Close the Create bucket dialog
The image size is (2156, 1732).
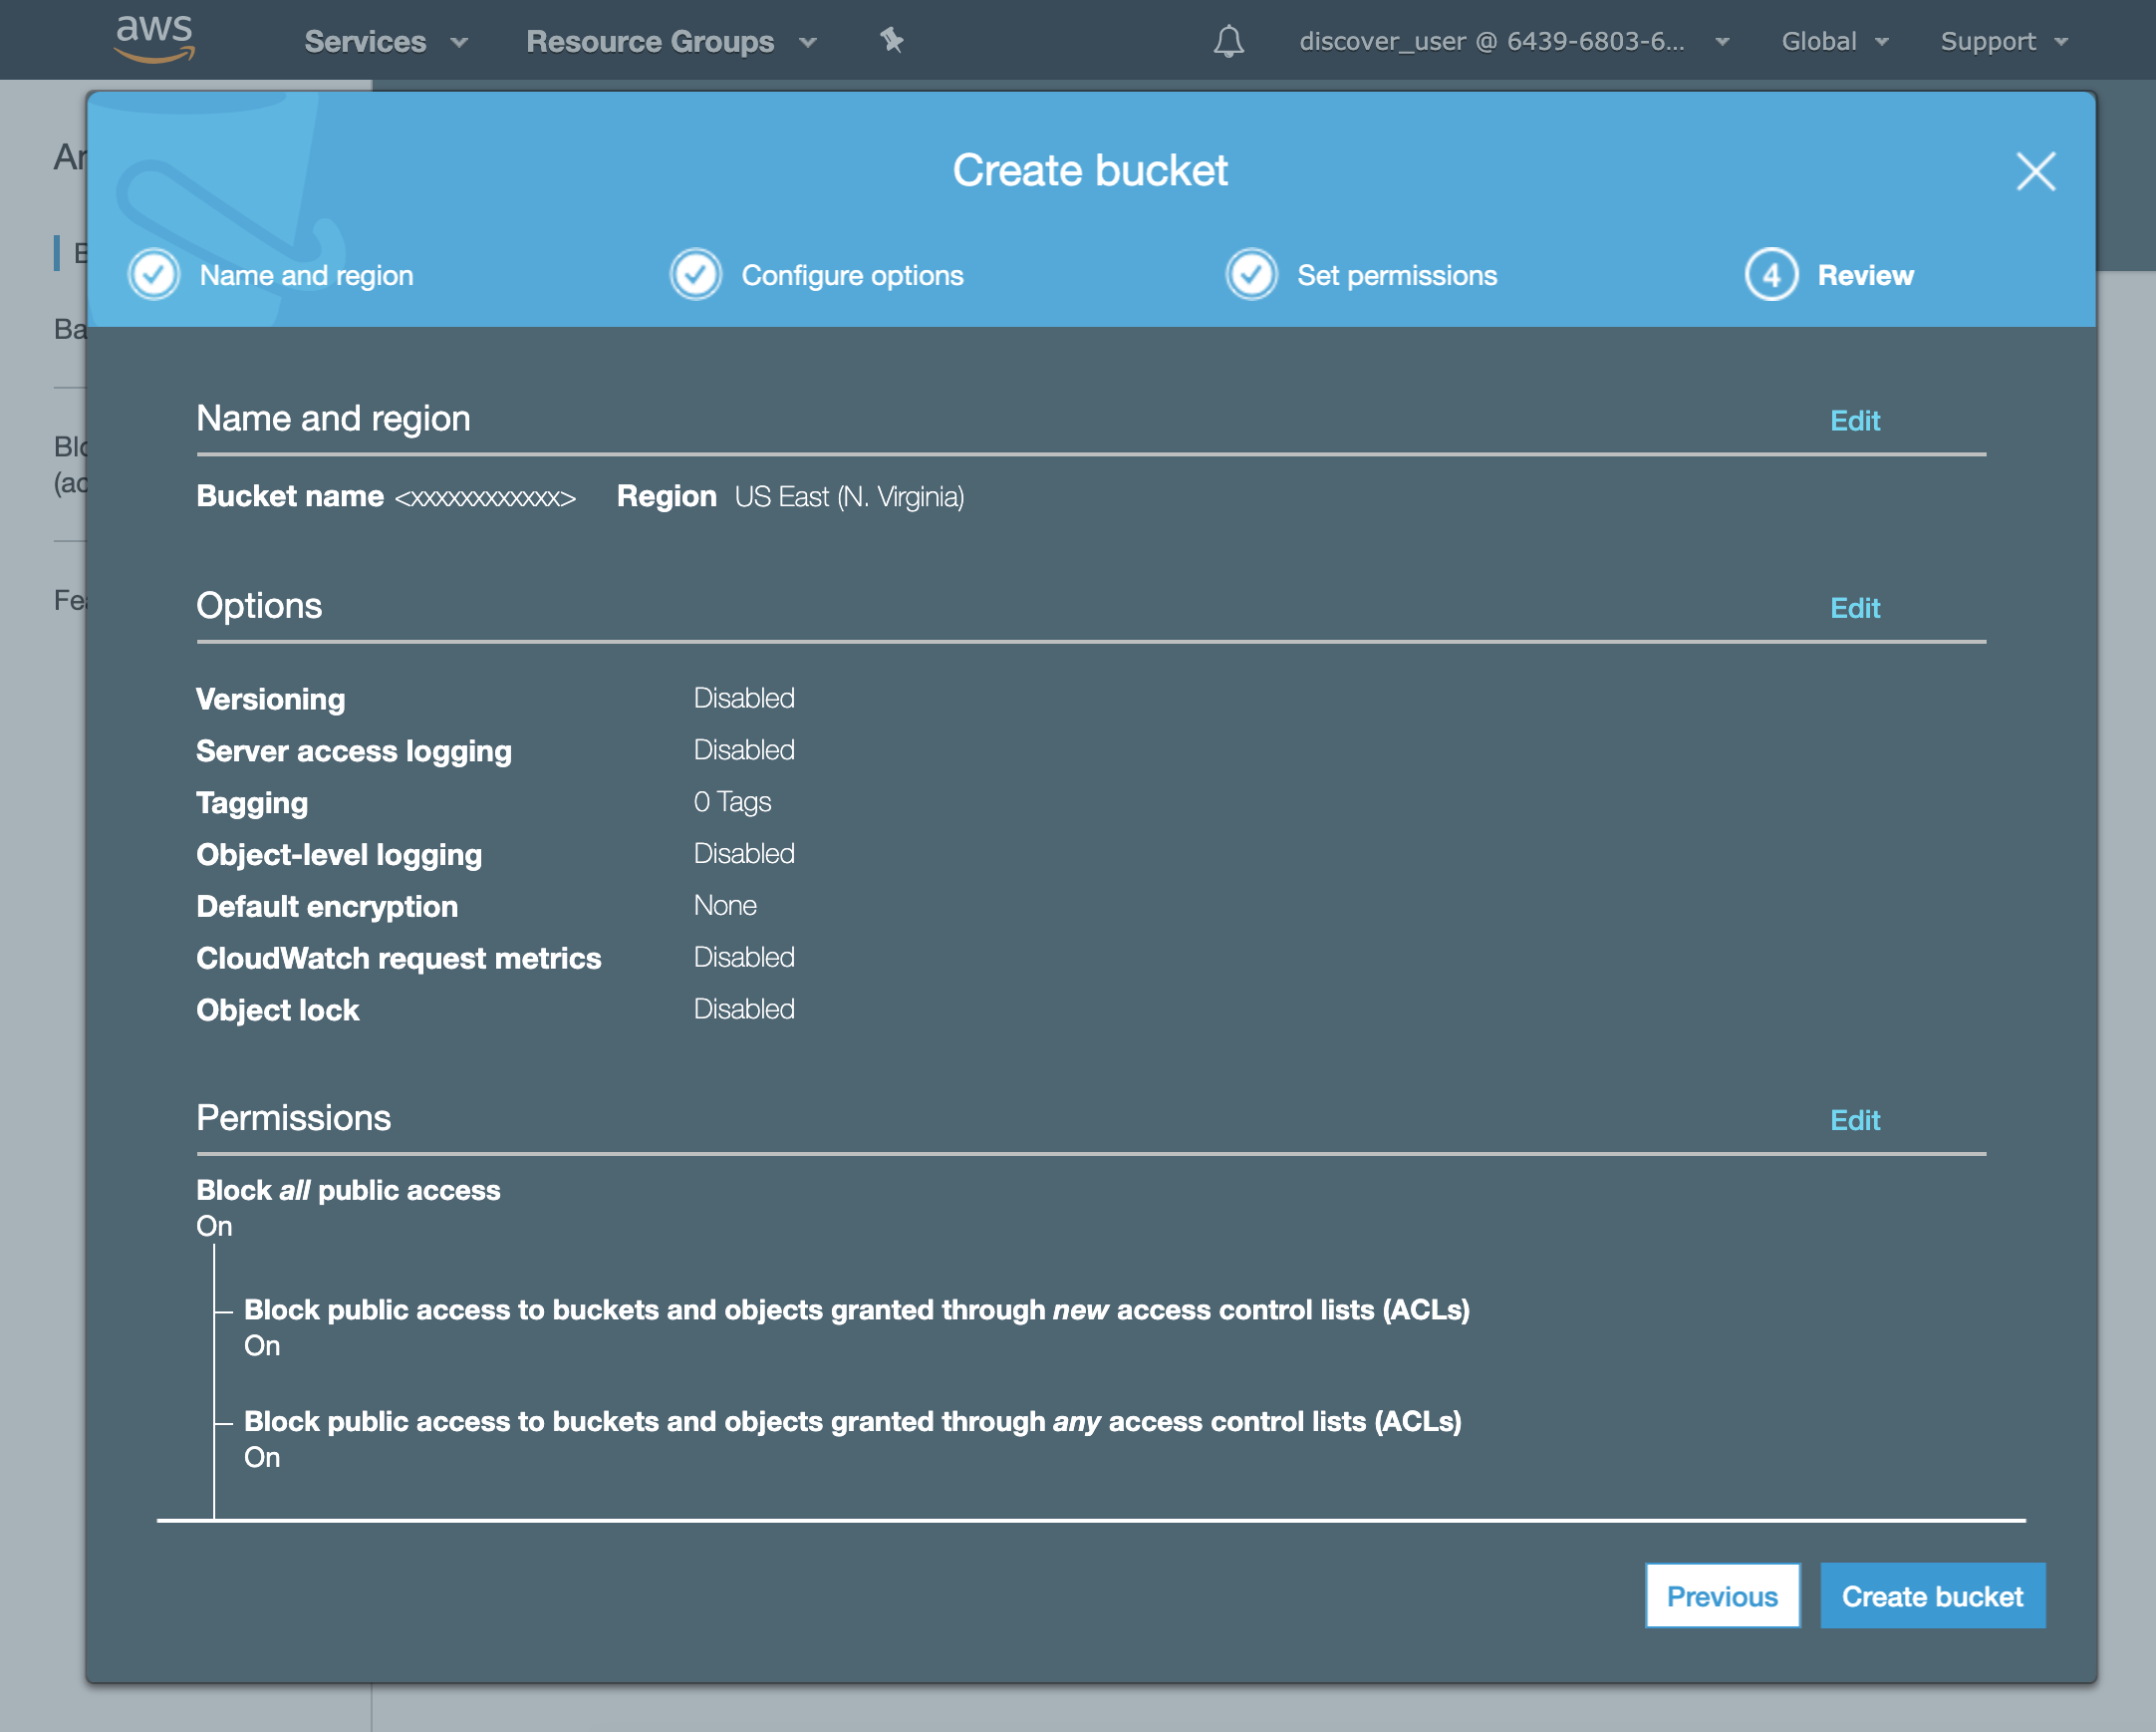pos(2035,171)
